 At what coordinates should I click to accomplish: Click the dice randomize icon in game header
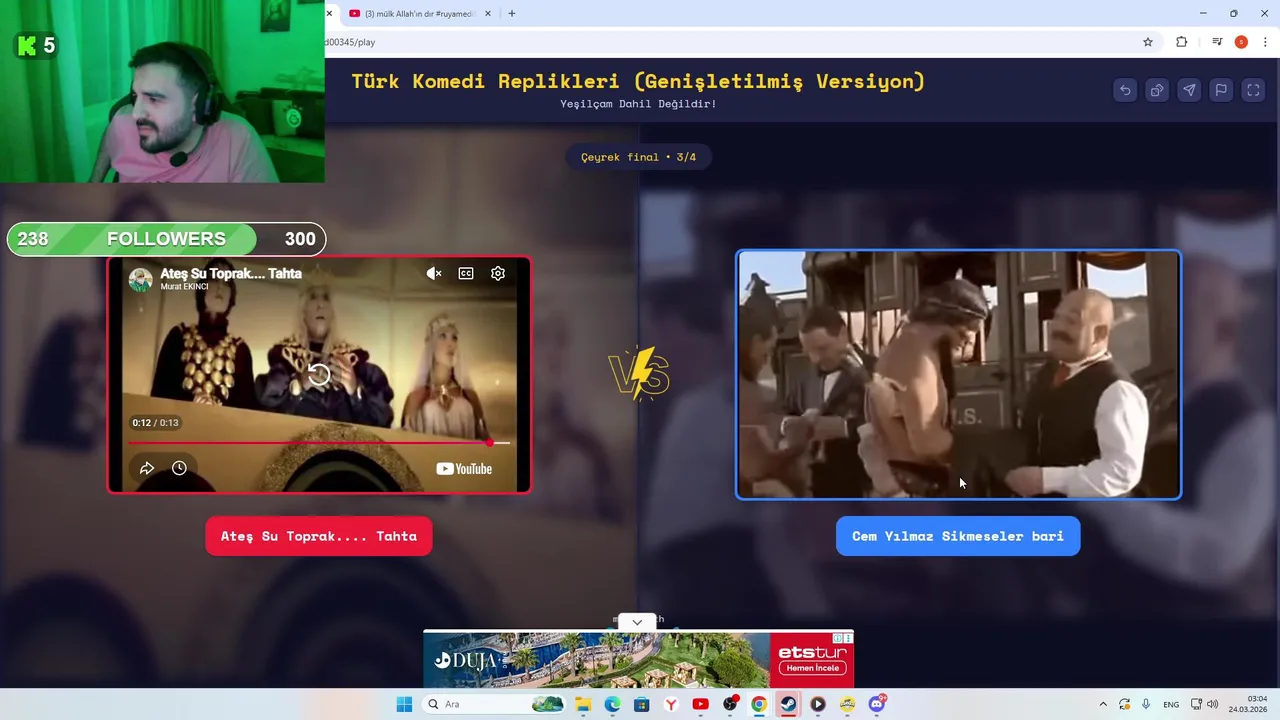pos(1157,90)
